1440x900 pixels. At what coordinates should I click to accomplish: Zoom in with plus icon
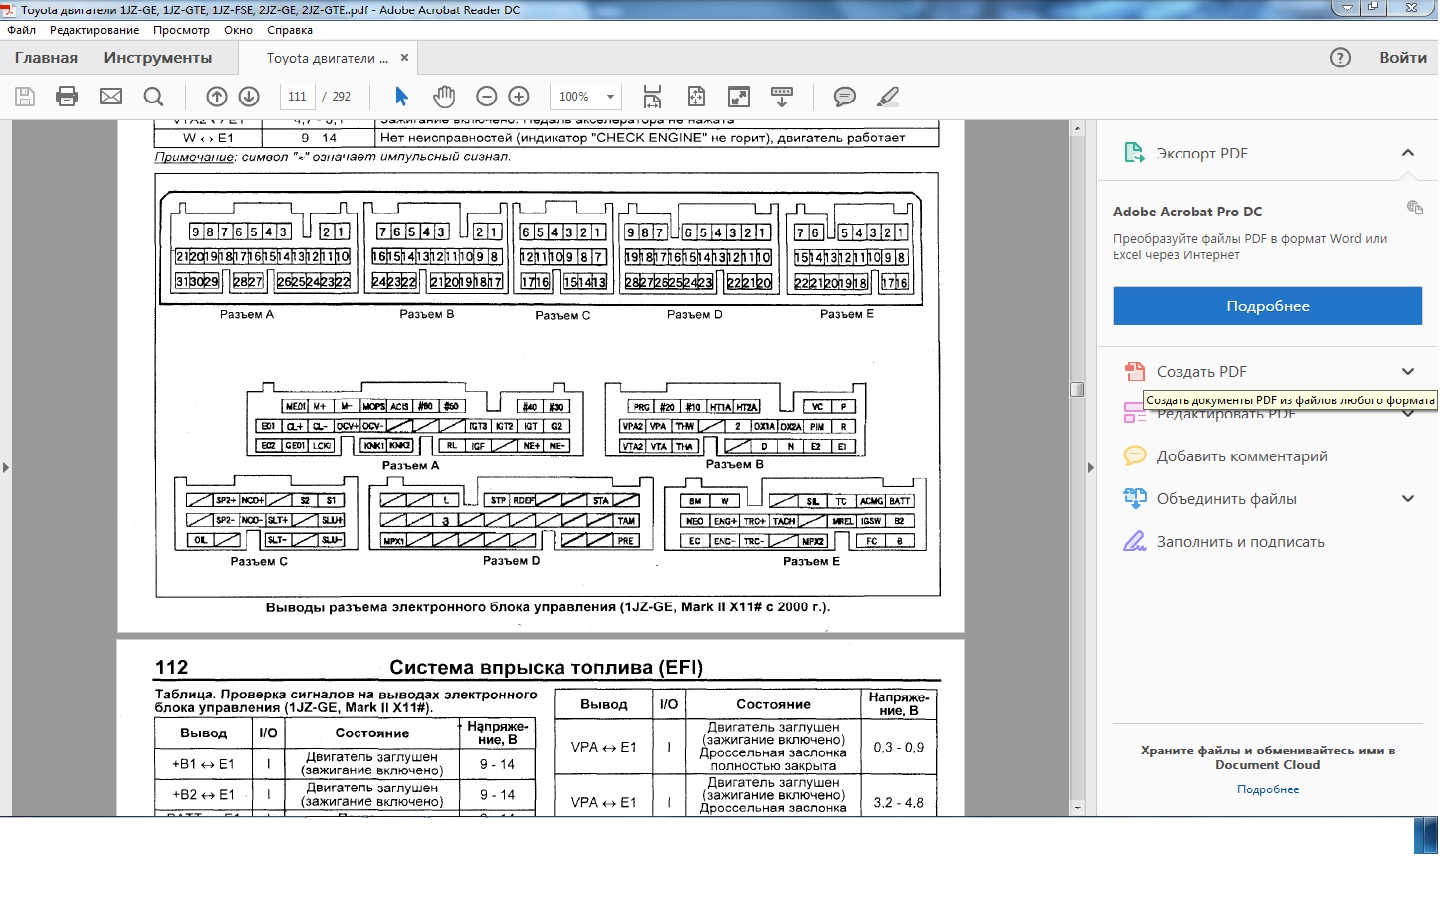(519, 97)
